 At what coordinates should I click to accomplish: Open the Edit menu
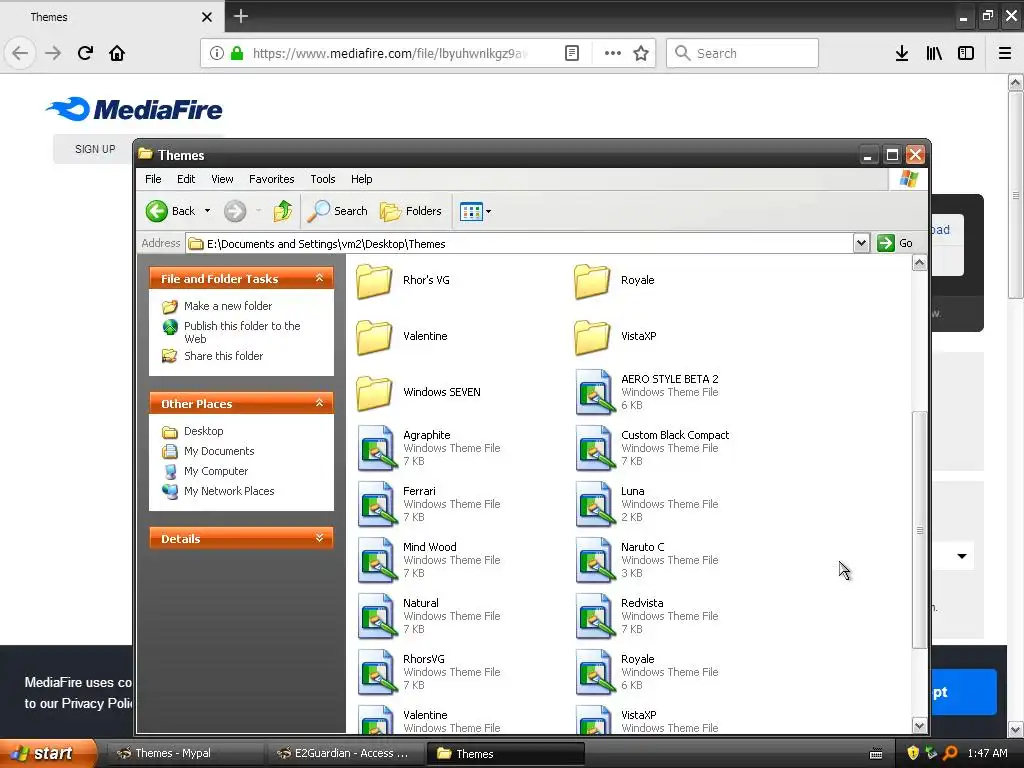tap(186, 179)
